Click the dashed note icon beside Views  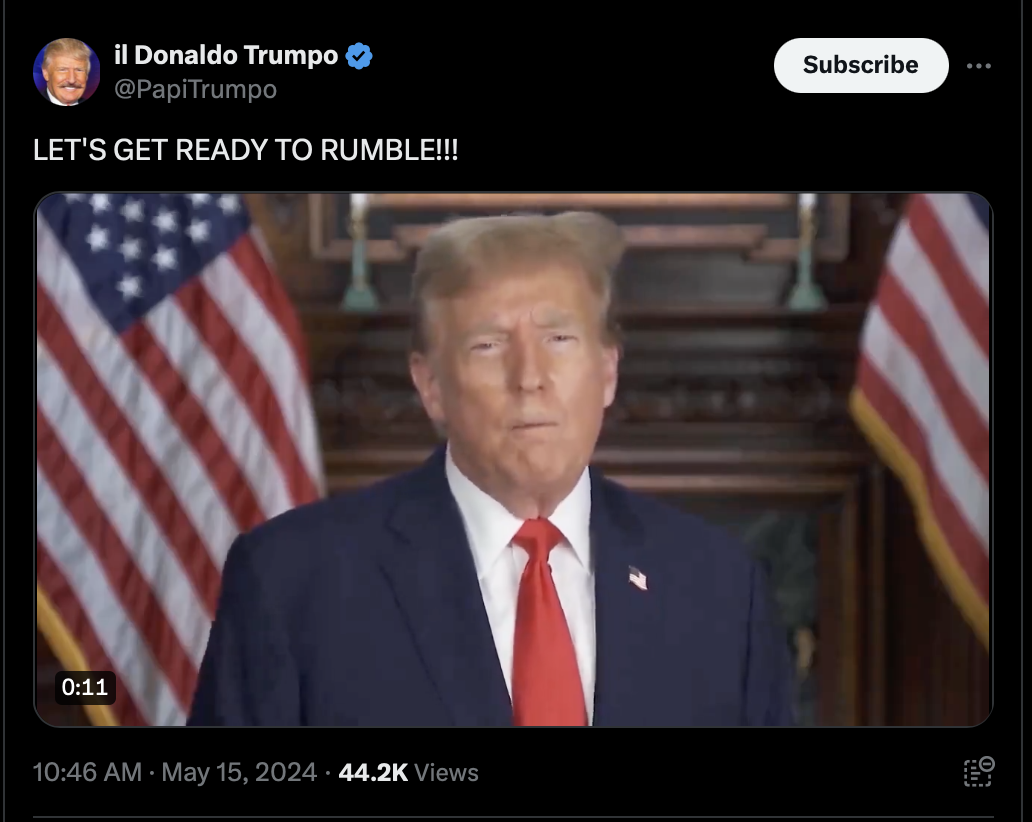tap(979, 772)
